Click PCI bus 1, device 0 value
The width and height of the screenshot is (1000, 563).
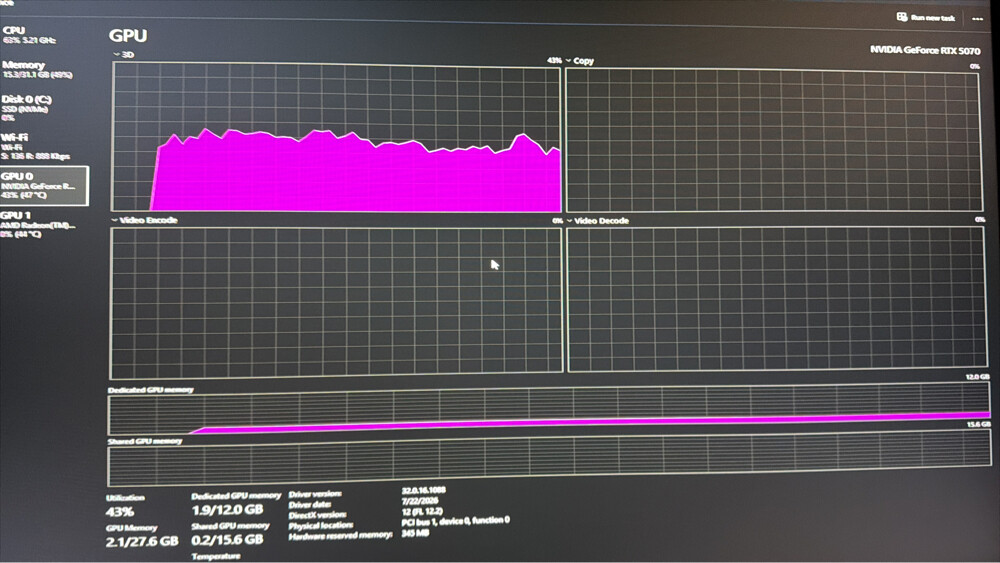click(x=455, y=521)
